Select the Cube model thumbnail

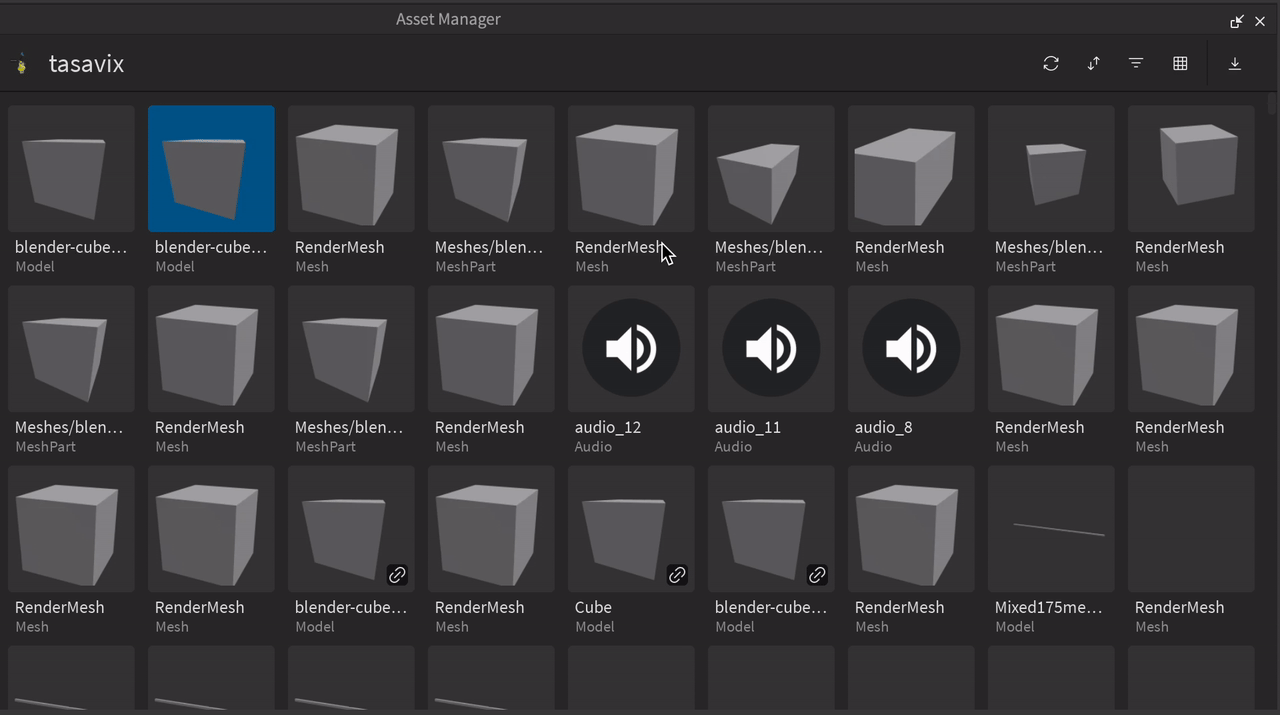(x=631, y=529)
